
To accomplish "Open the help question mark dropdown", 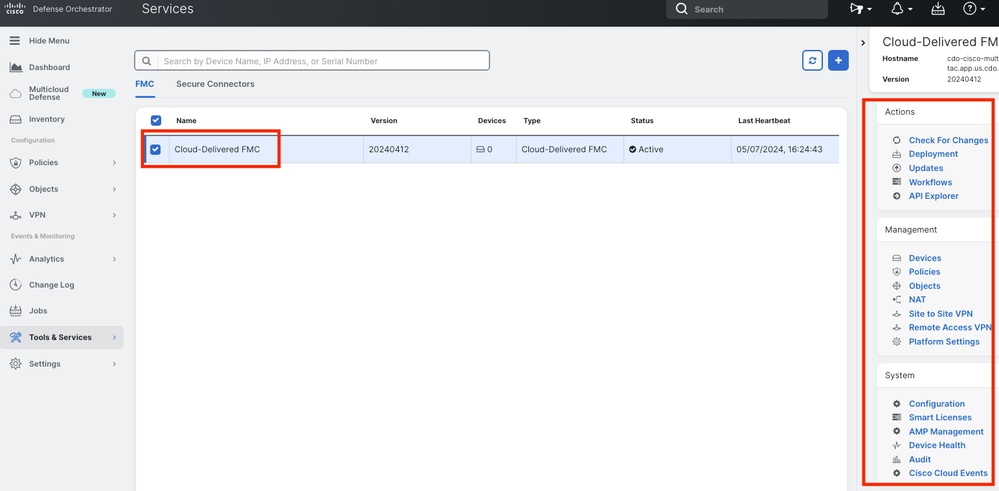I will tap(973, 9).
